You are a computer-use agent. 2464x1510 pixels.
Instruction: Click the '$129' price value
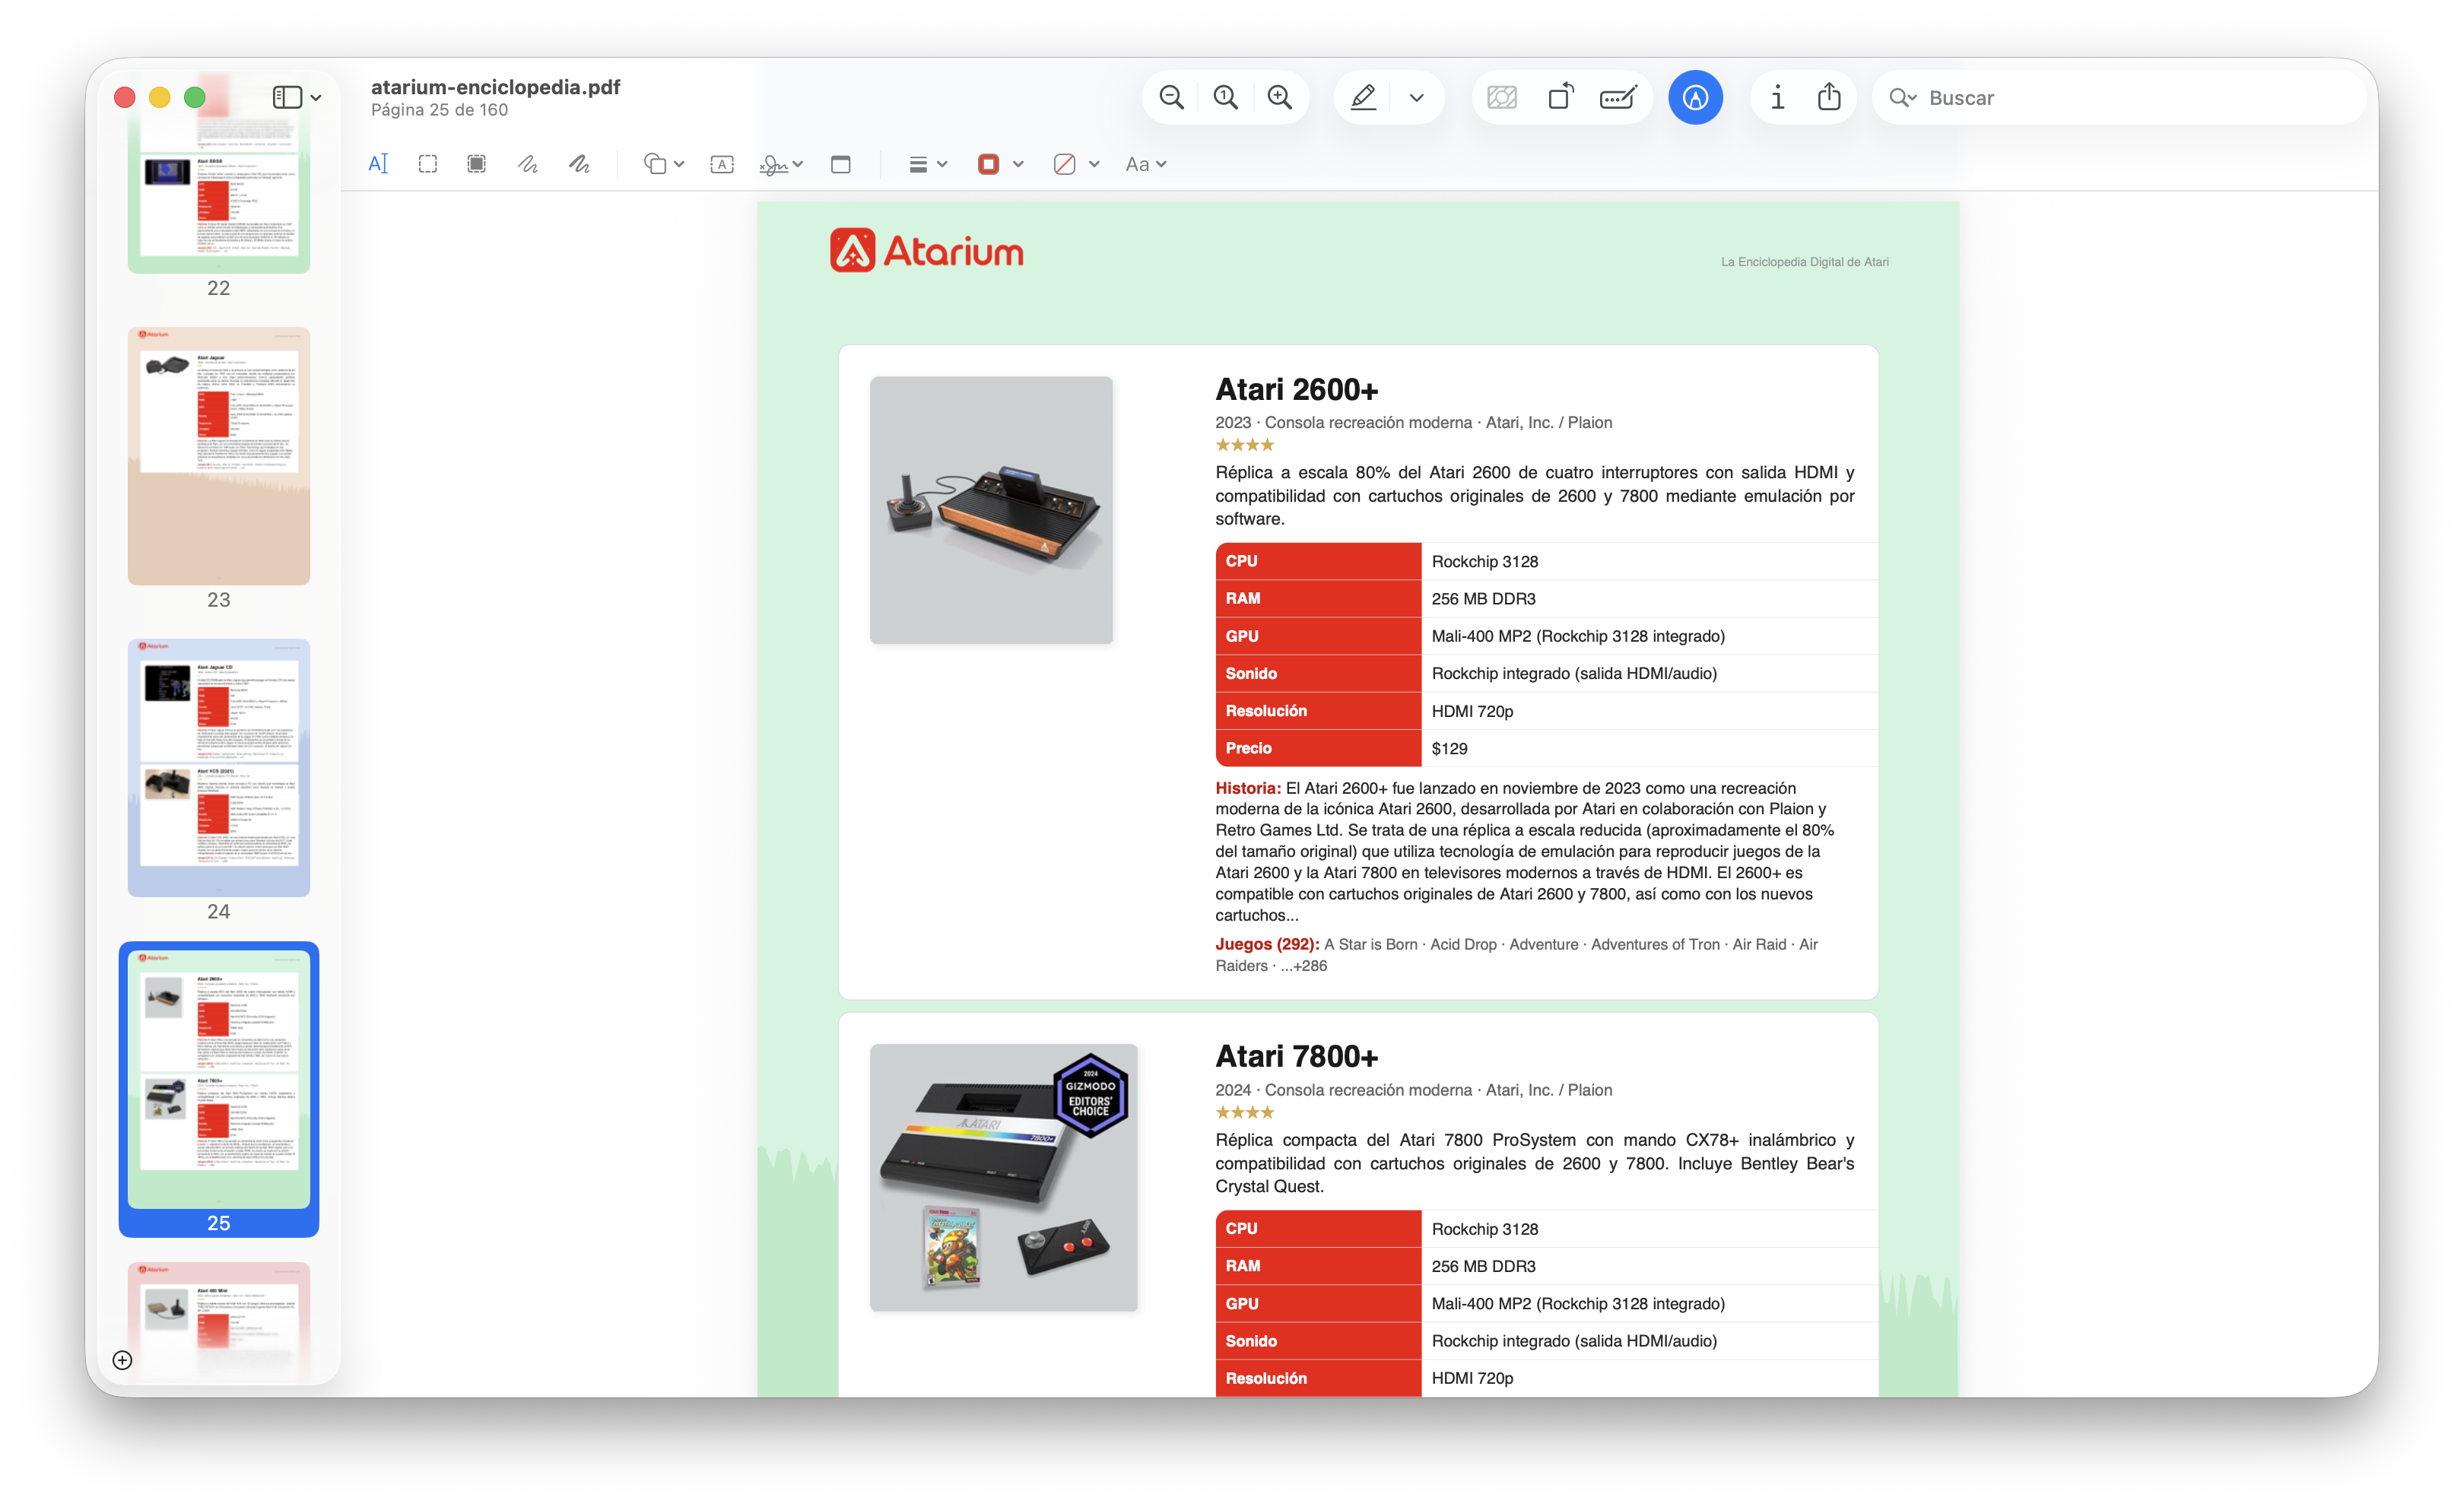tap(1449, 748)
